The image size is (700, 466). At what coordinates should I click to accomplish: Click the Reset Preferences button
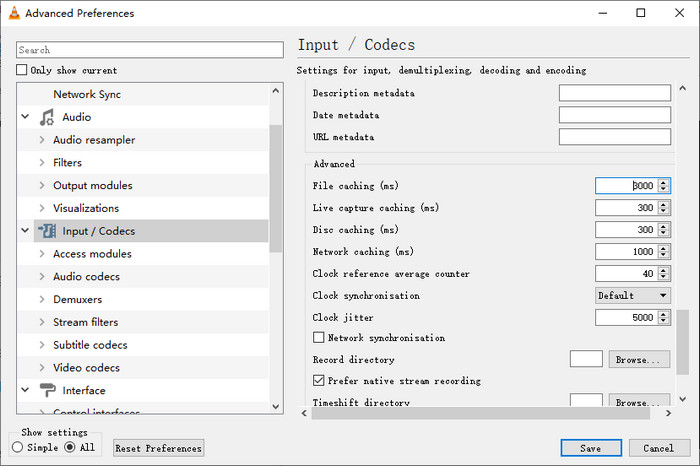(x=158, y=448)
